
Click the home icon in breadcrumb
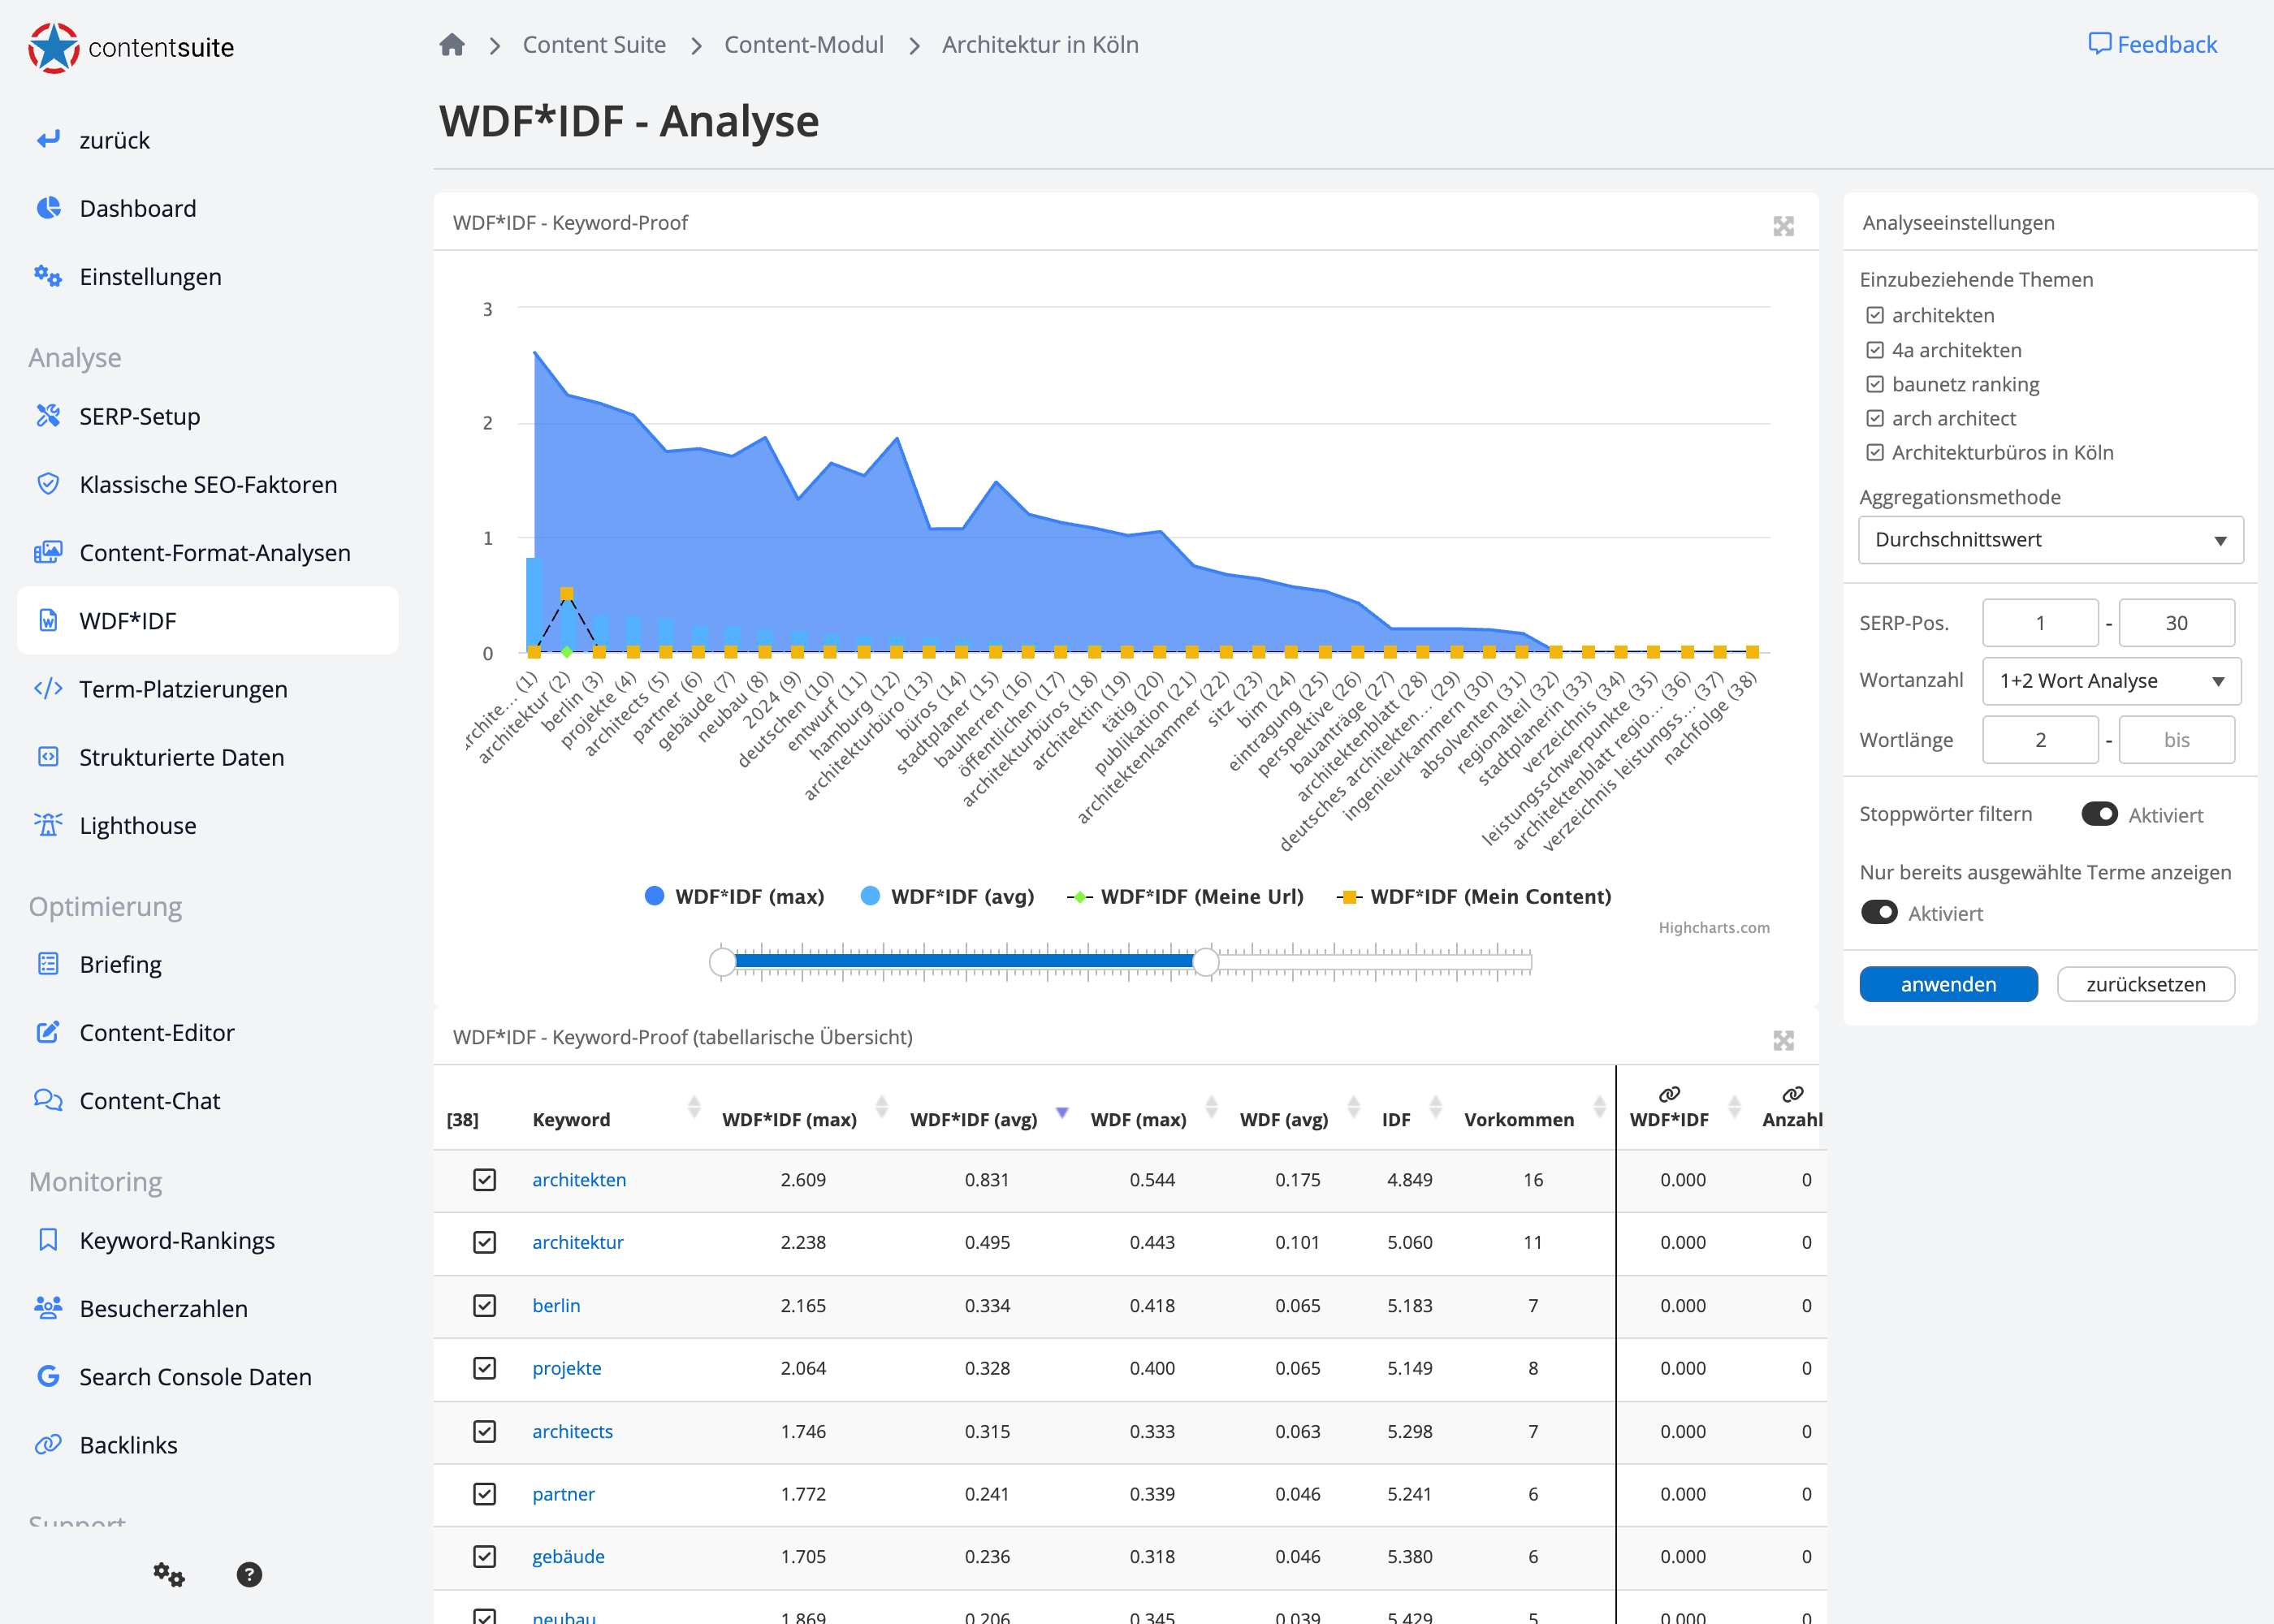click(x=452, y=45)
